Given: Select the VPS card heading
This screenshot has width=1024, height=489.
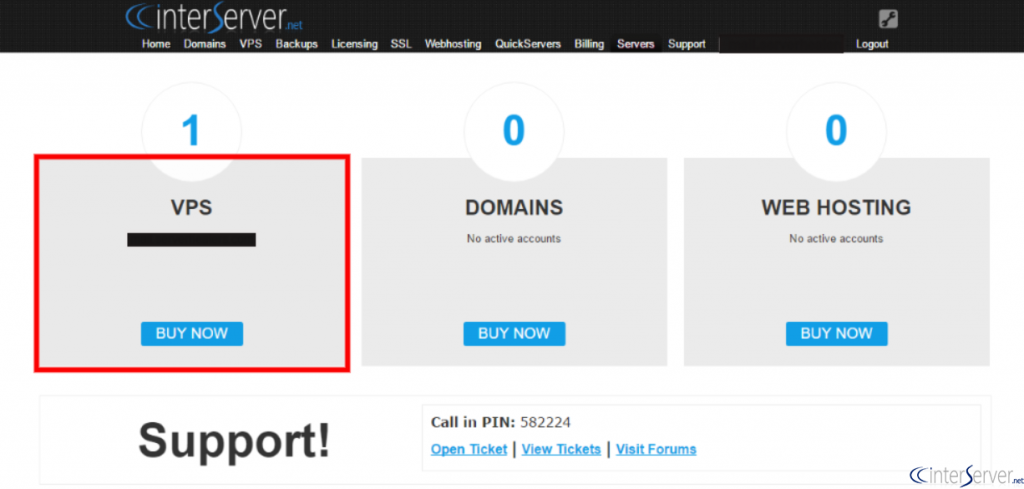Looking at the screenshot, I should coord(192,207).
